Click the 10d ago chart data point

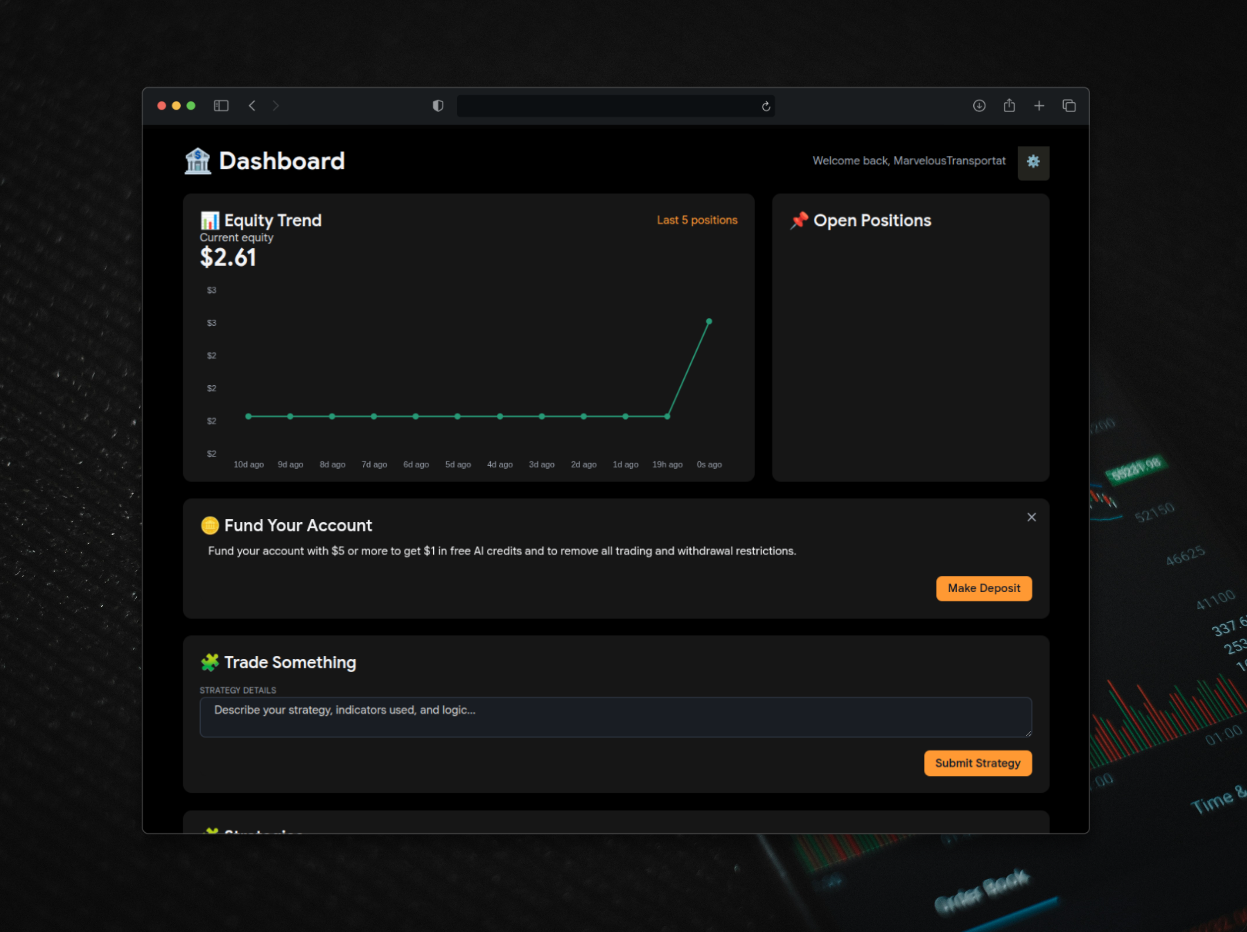[x=248, y=416]
